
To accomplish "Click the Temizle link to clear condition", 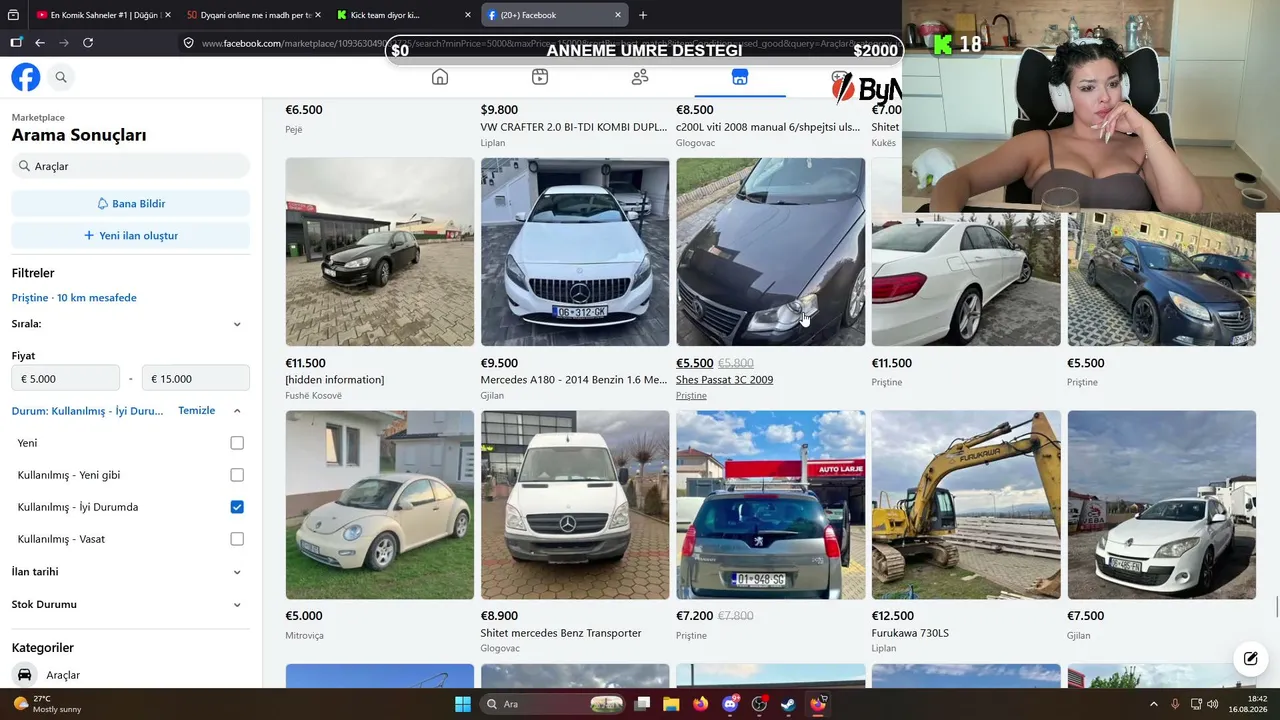I will click(x=197, y=411).
